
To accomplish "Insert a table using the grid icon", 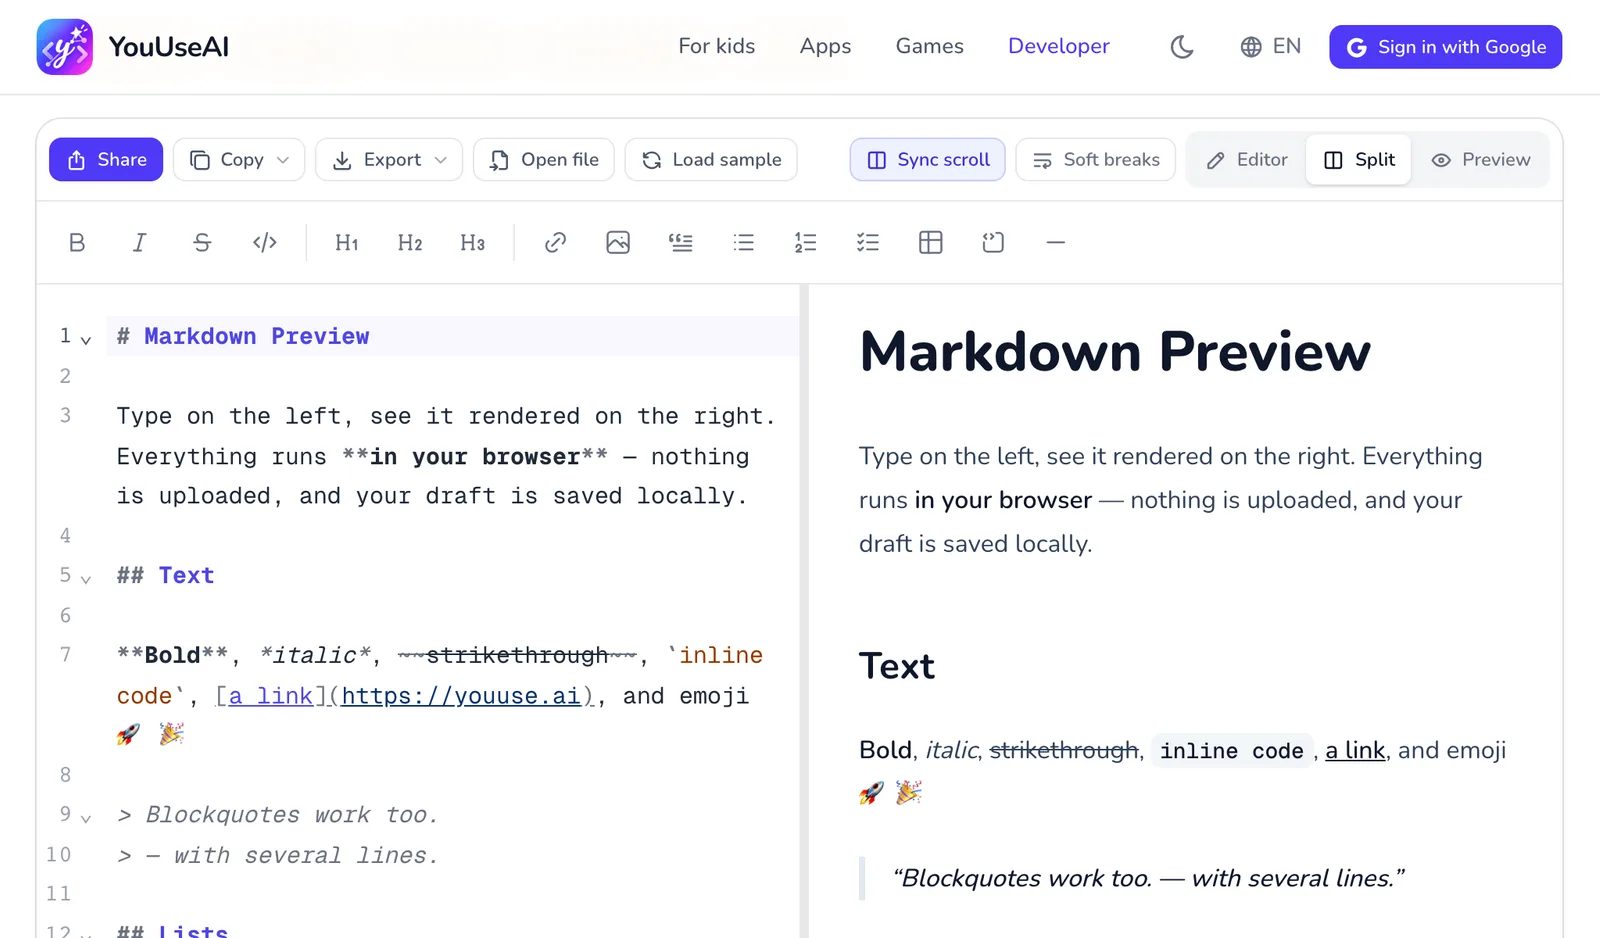I will 930,242.
